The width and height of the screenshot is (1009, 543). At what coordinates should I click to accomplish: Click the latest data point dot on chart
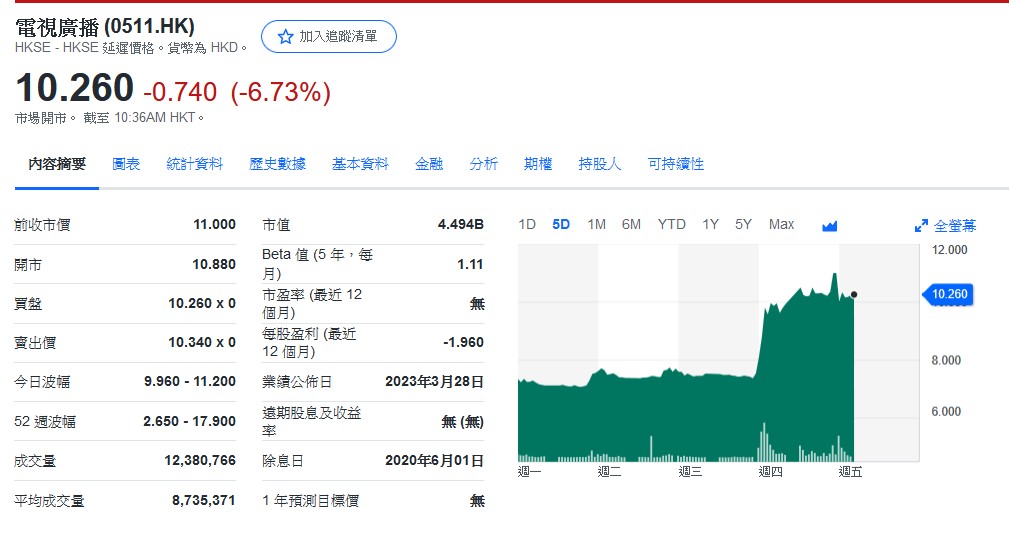click(854, 295)
